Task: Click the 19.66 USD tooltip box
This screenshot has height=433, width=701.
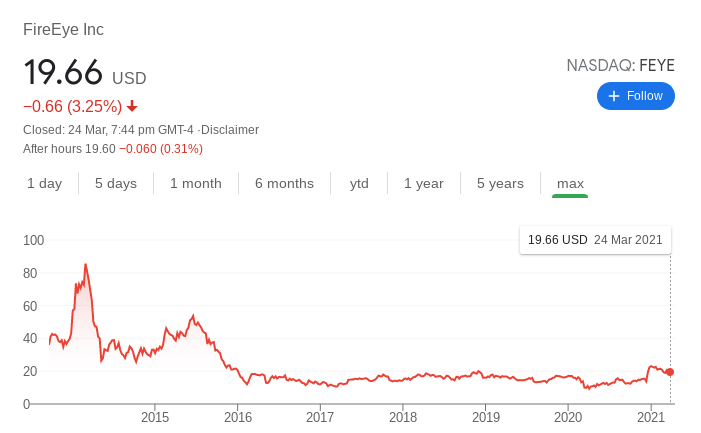Action: pyautogui.click(x=595, y=240)
